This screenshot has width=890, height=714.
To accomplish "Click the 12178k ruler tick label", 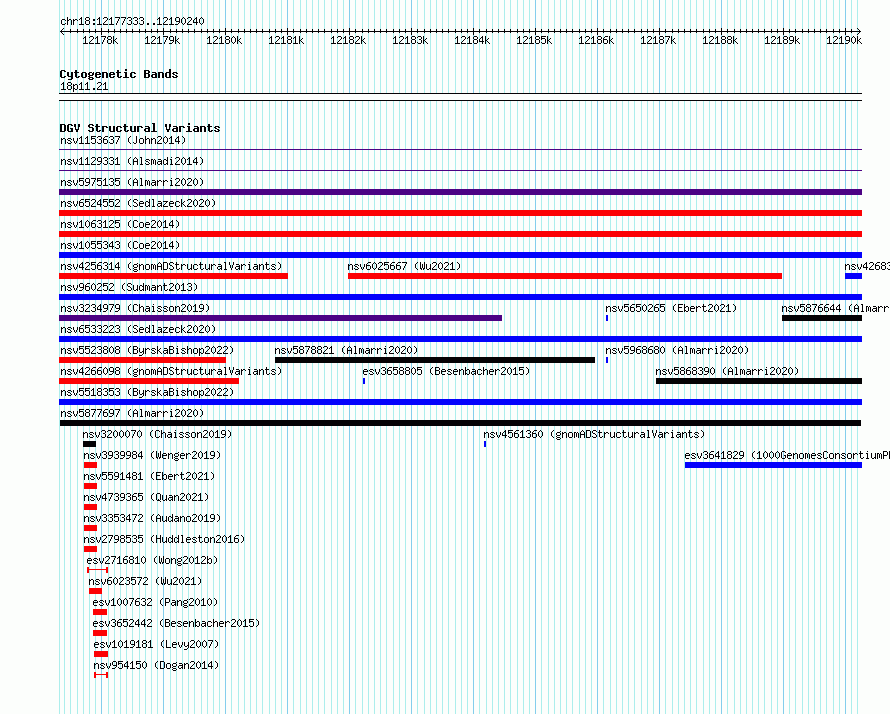I will click(100, 40).
